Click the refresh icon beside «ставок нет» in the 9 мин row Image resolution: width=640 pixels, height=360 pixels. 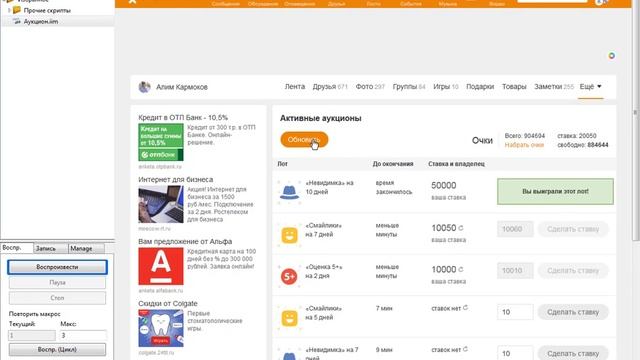pos(465,349)
